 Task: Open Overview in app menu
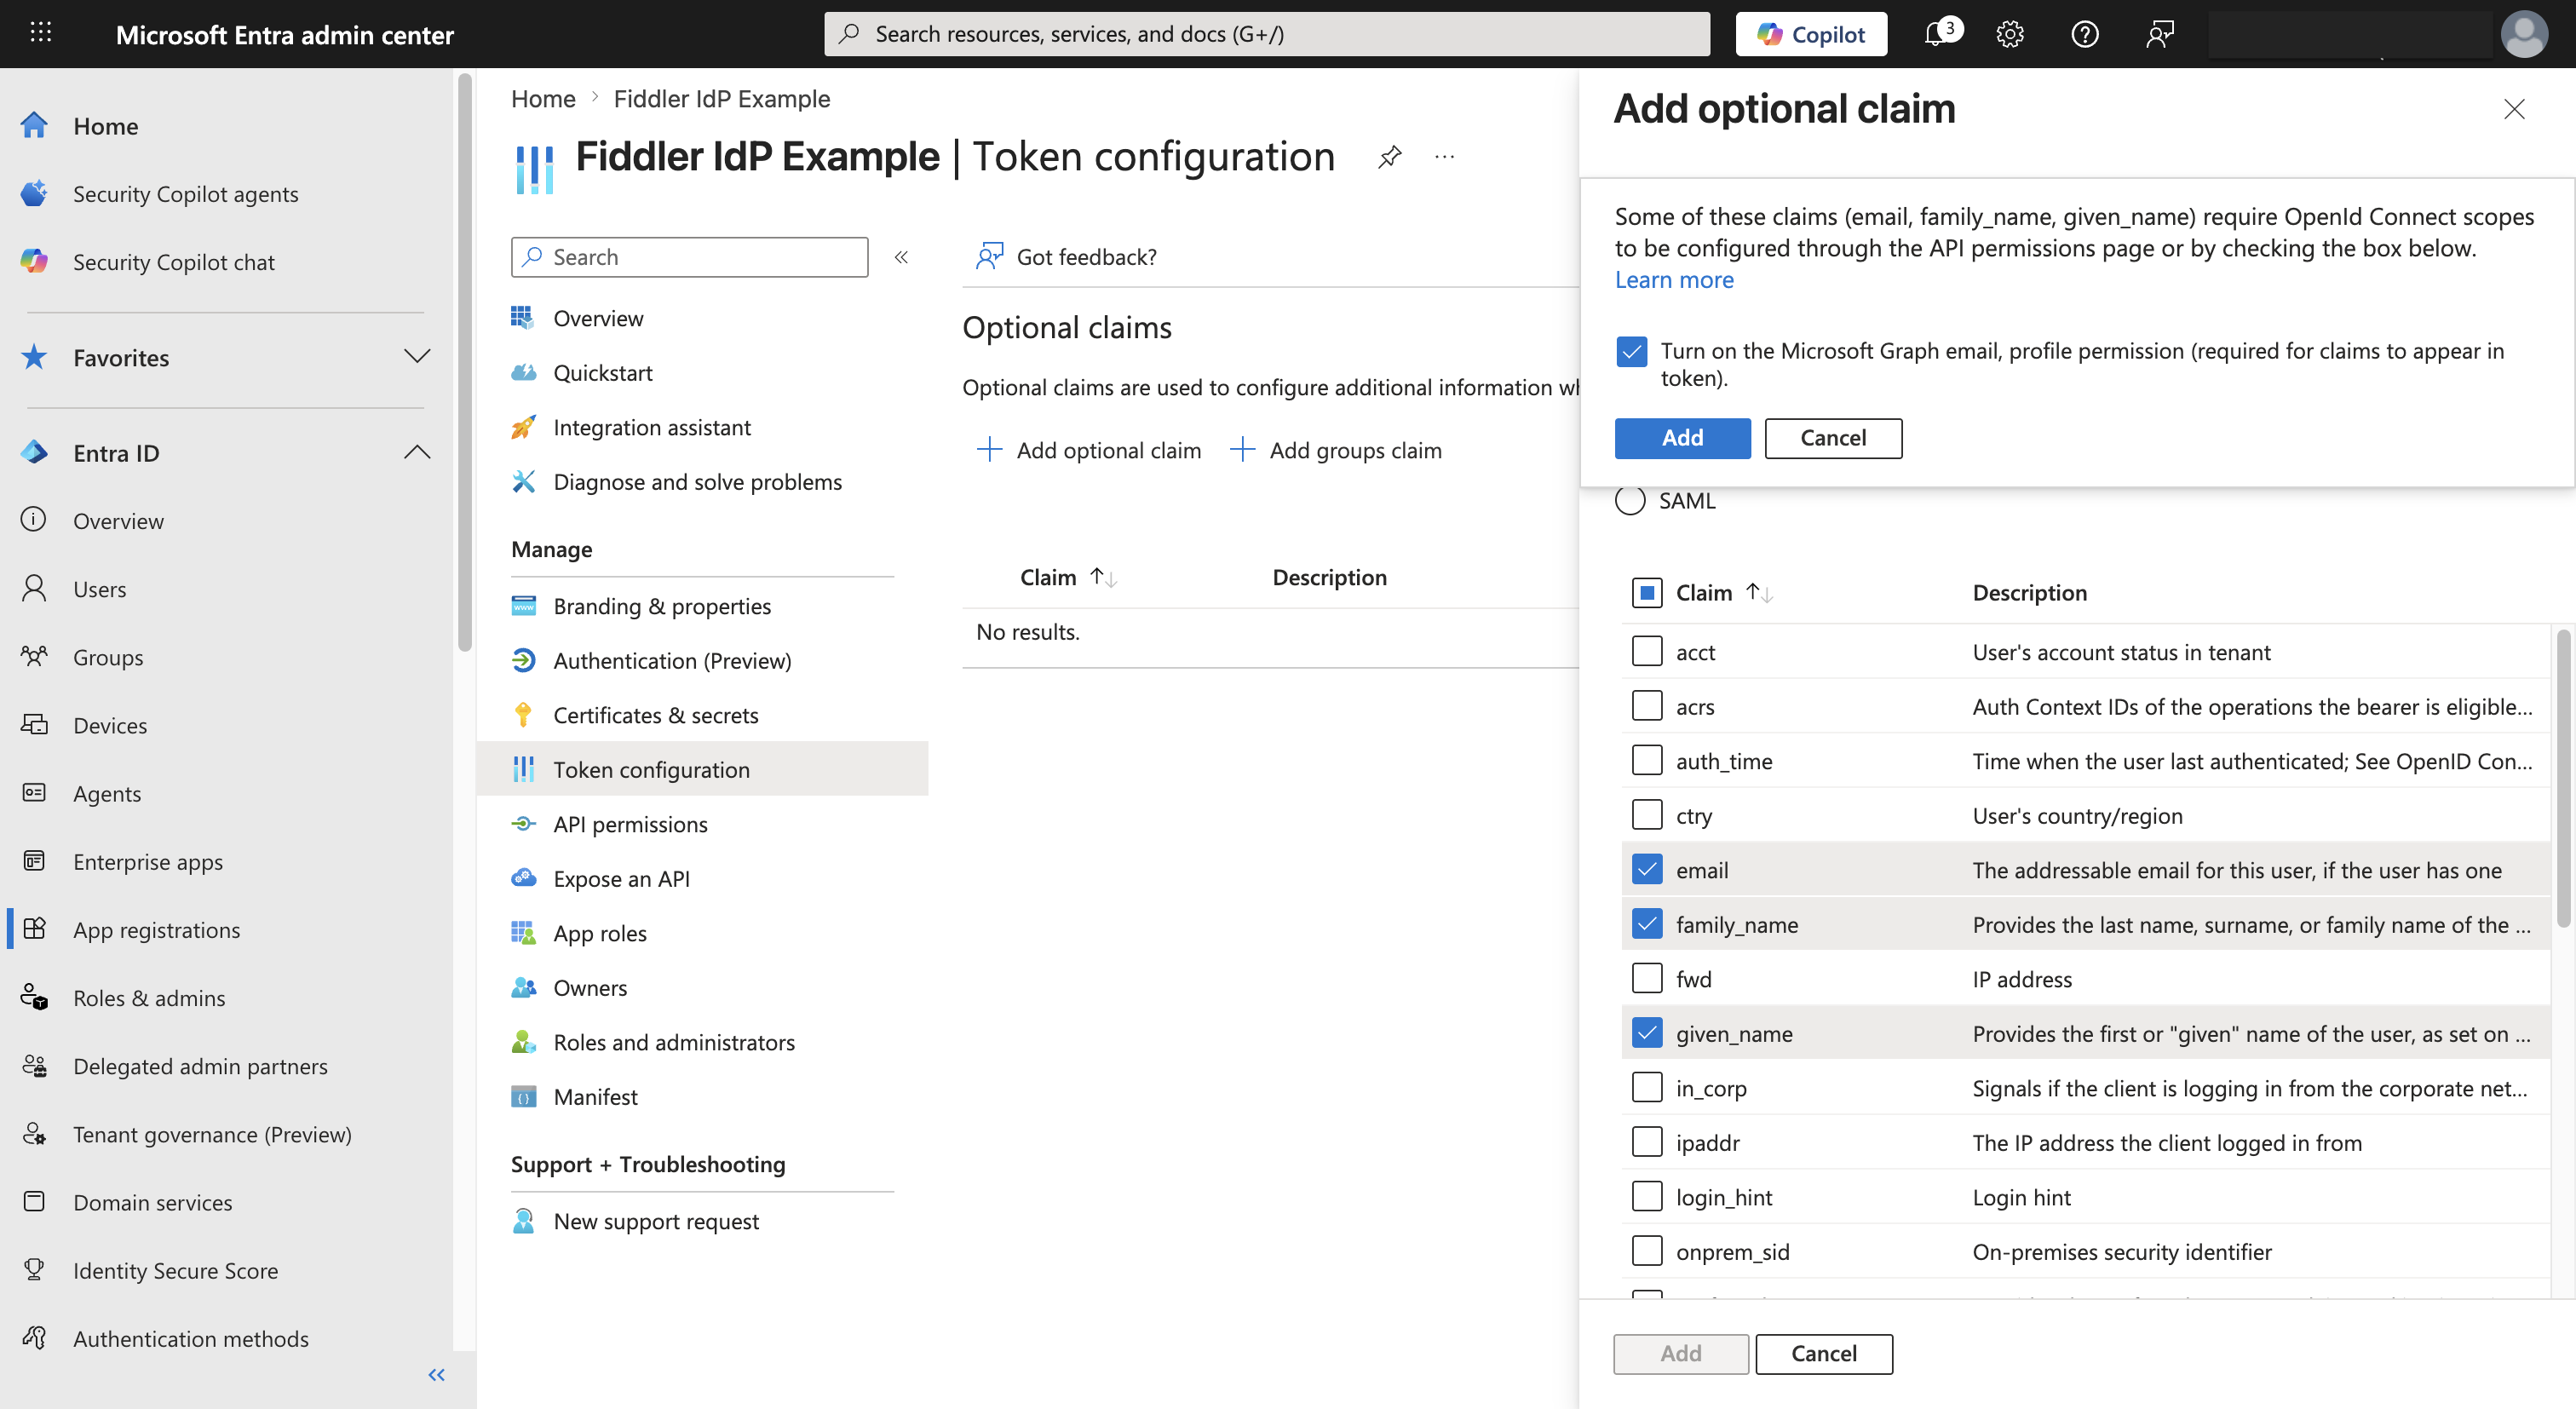pyautogui.click(x=598, y=318)
